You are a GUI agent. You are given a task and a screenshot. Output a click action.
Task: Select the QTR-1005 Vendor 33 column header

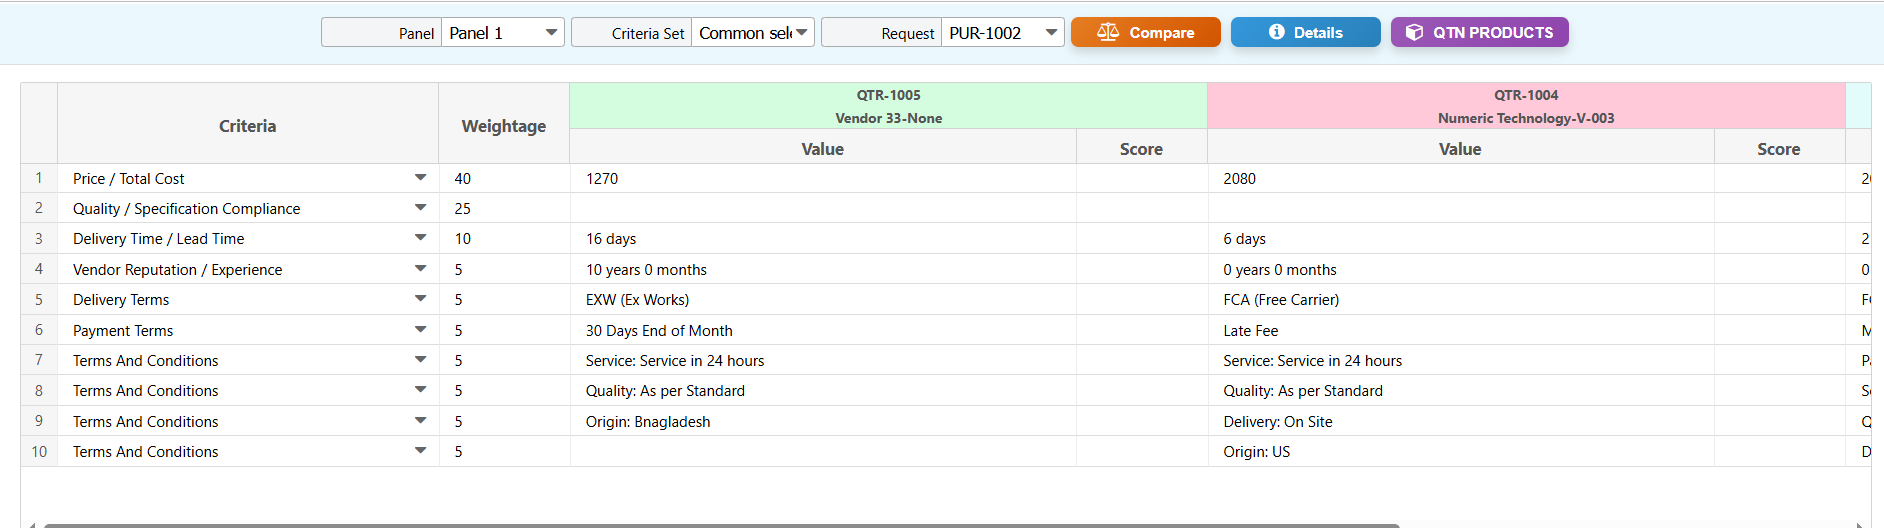coord(888,106)
